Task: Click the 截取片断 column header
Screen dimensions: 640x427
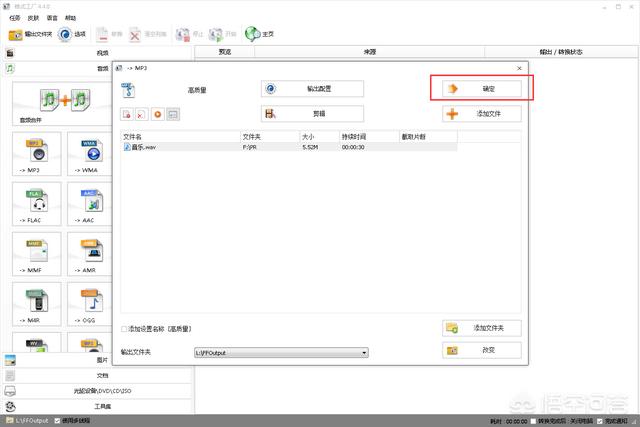Action: pyautogui.click(x=428, y=137)
